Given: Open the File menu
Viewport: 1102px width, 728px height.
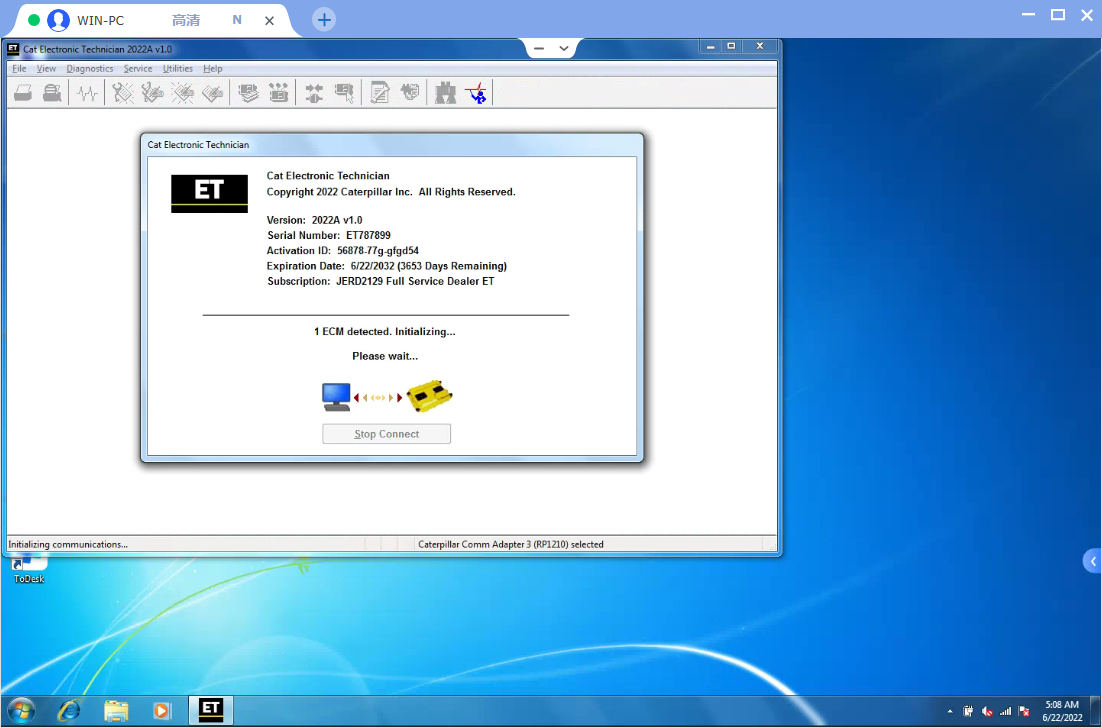Looking at the screenshot, I should (x=19, y=69).
